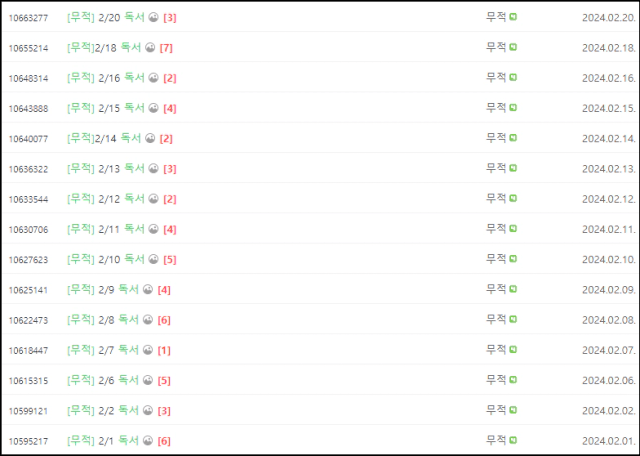The width and height of the screenshot is (640, 456).
Task: View the [7] comments on the 2/18 post
Action: pos(166,48)
